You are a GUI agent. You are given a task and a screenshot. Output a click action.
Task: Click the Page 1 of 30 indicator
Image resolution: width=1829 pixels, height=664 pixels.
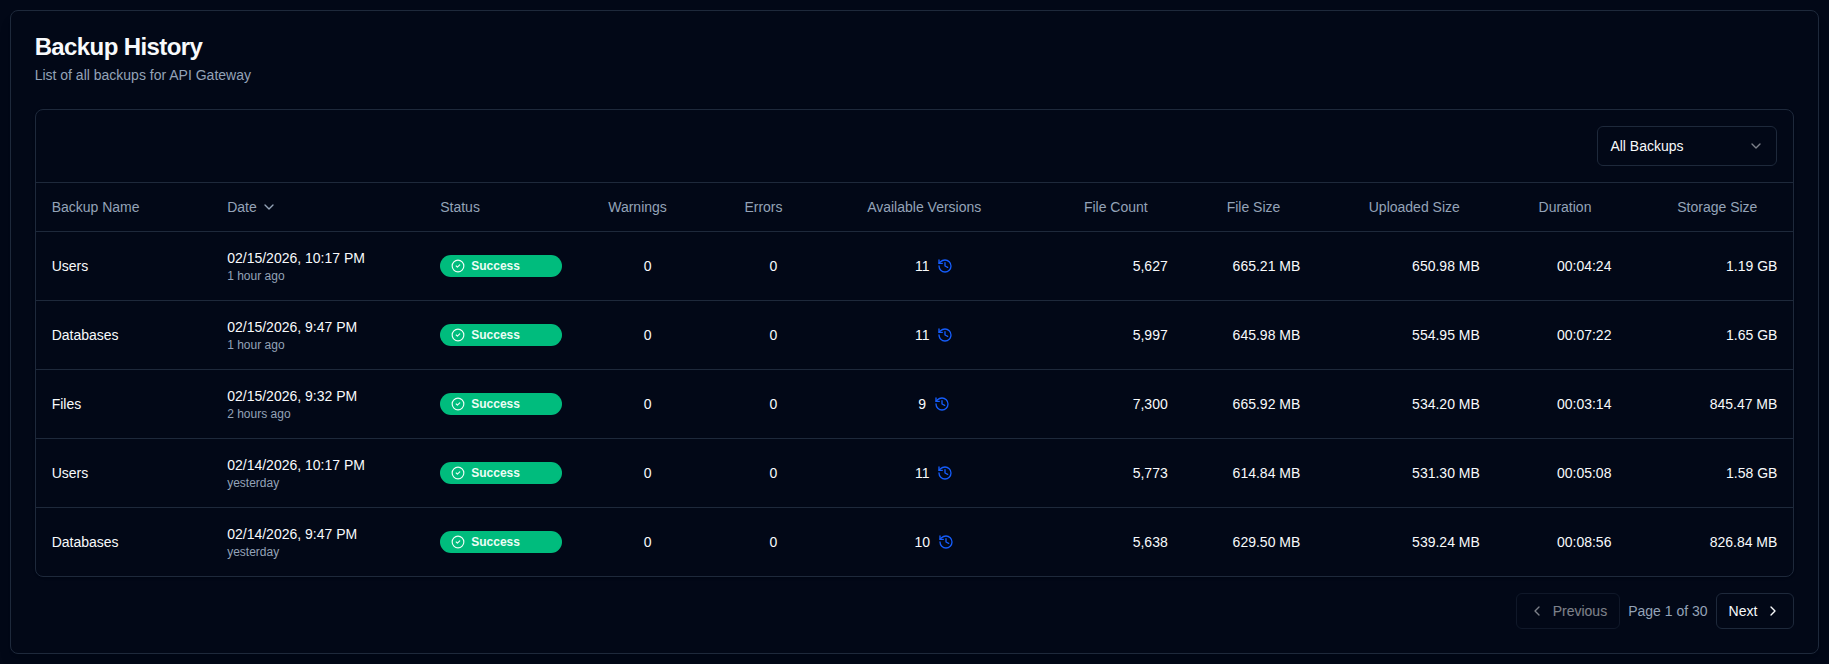[x=1667, y=611]
